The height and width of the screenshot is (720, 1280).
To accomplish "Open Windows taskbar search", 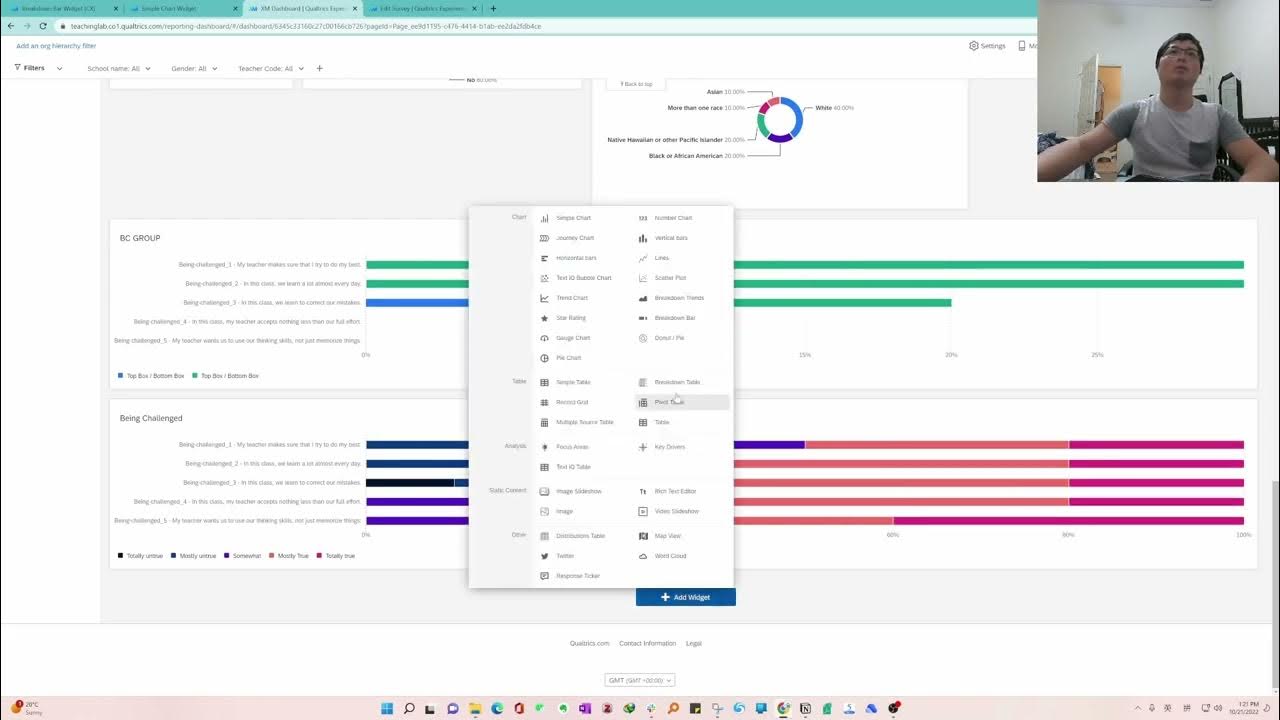I will click(x=409, y=708).
